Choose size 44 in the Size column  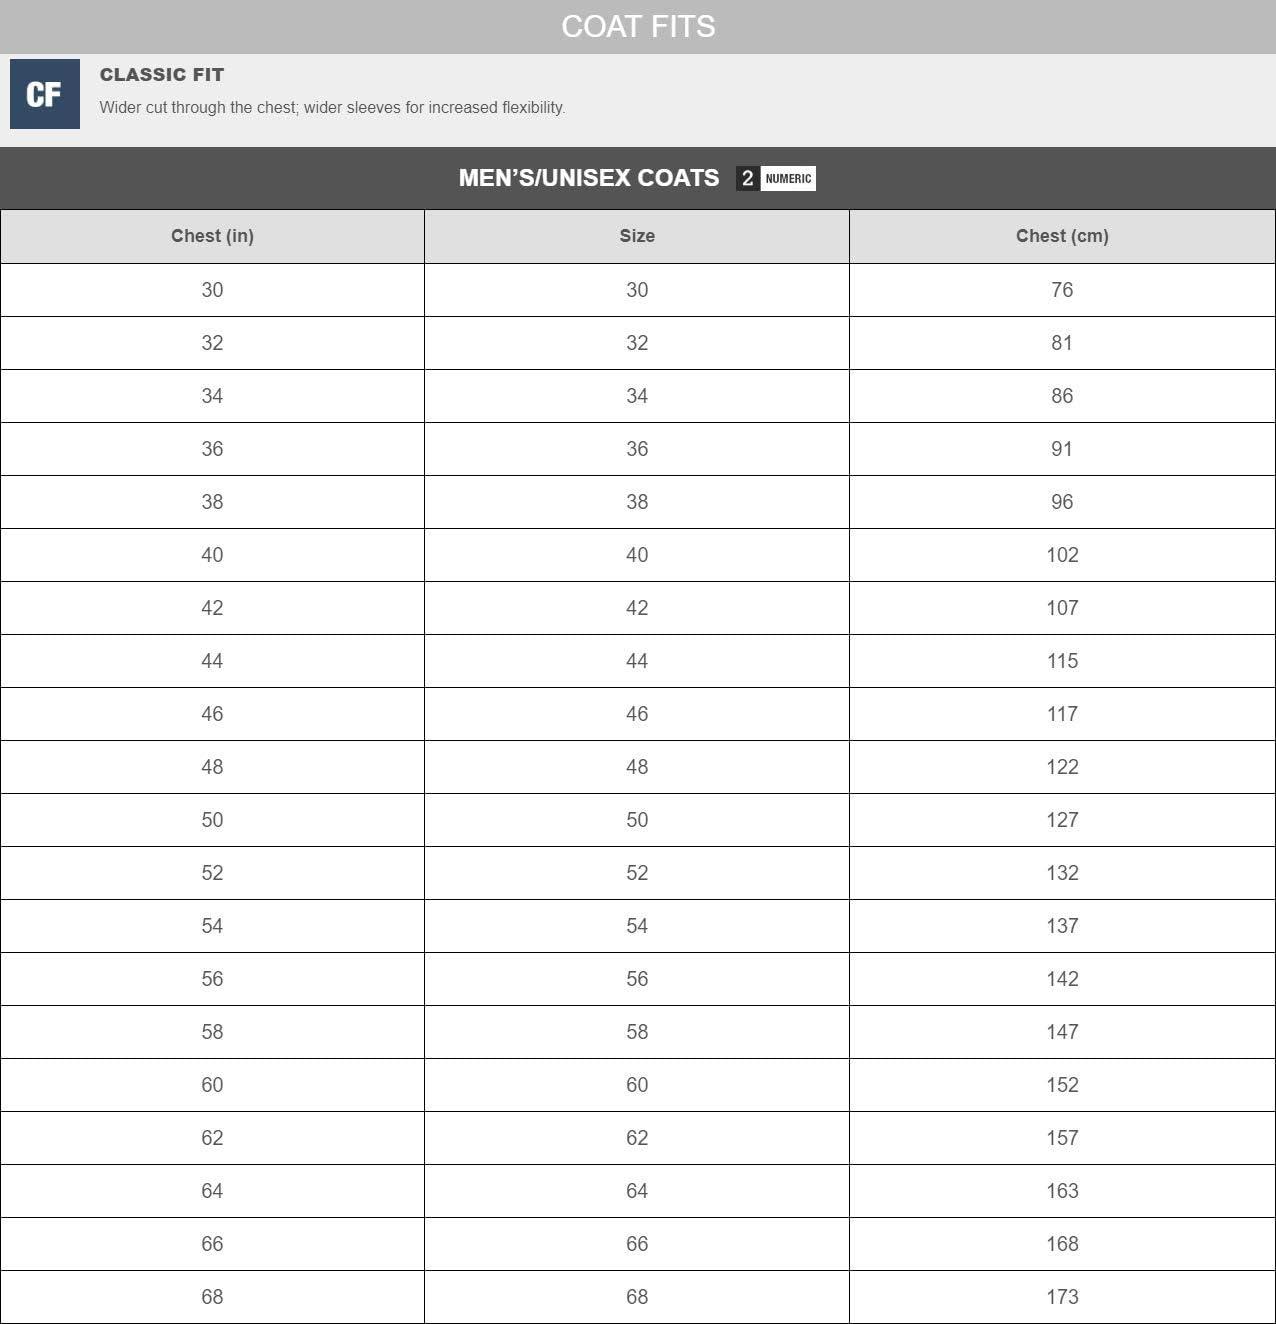[637, 661]
